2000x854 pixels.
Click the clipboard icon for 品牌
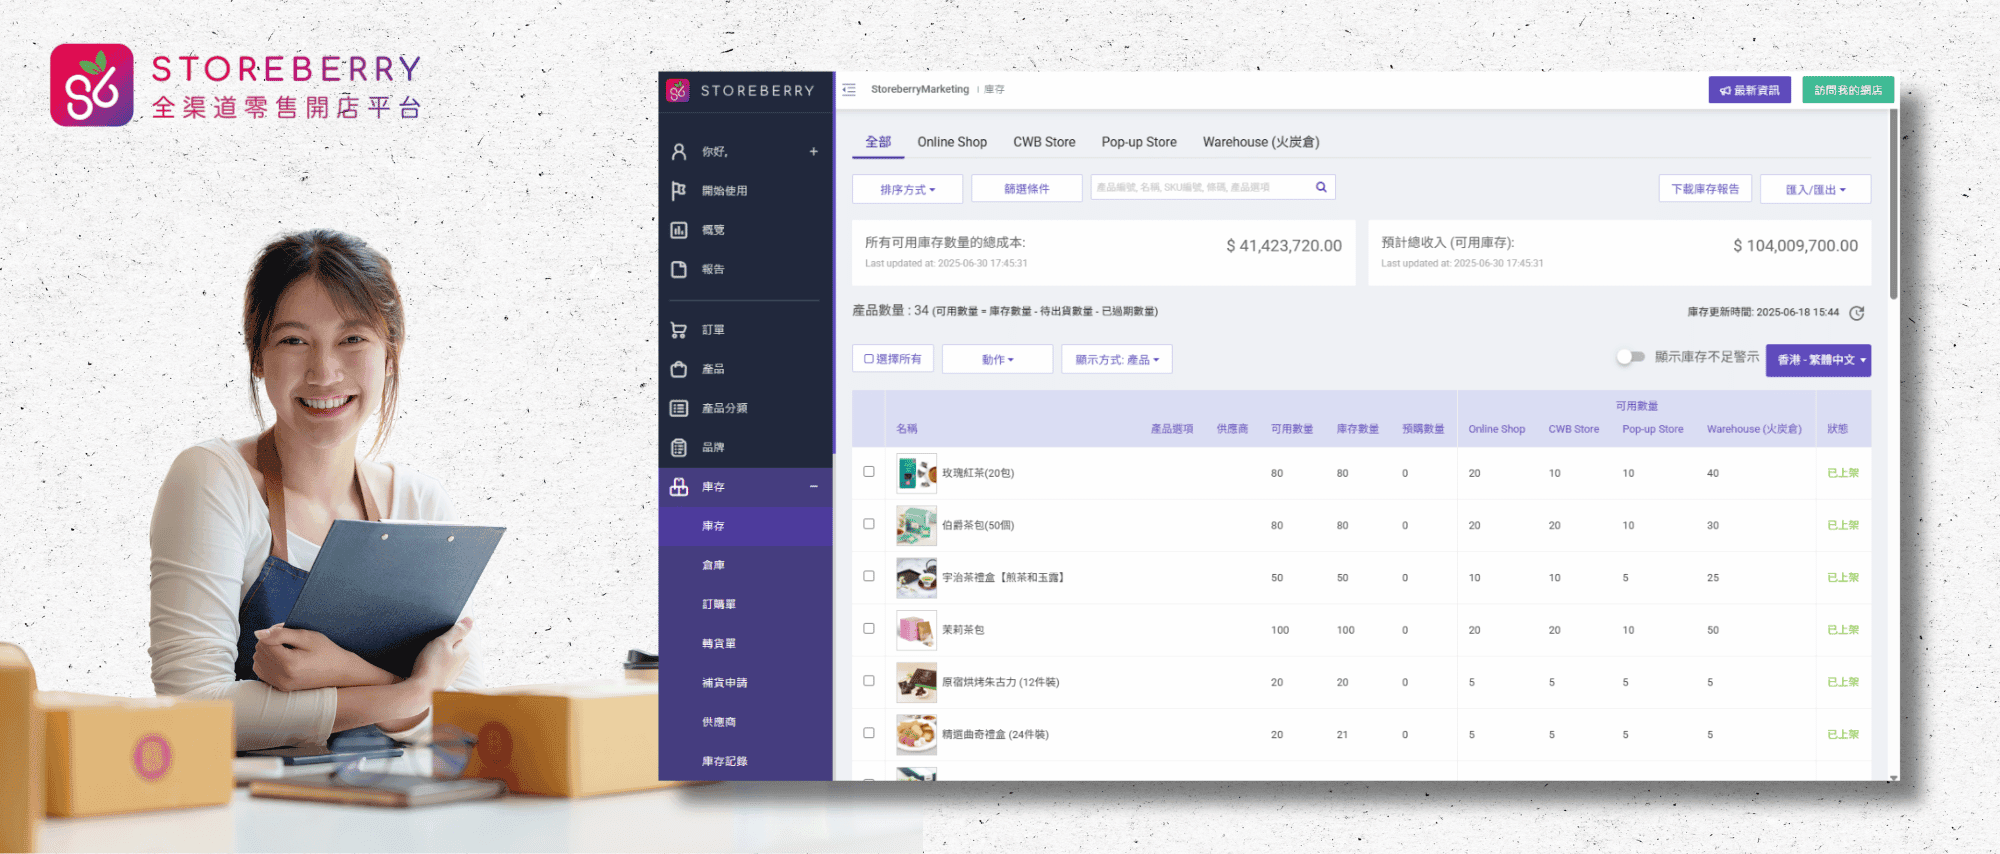[679, 447]
